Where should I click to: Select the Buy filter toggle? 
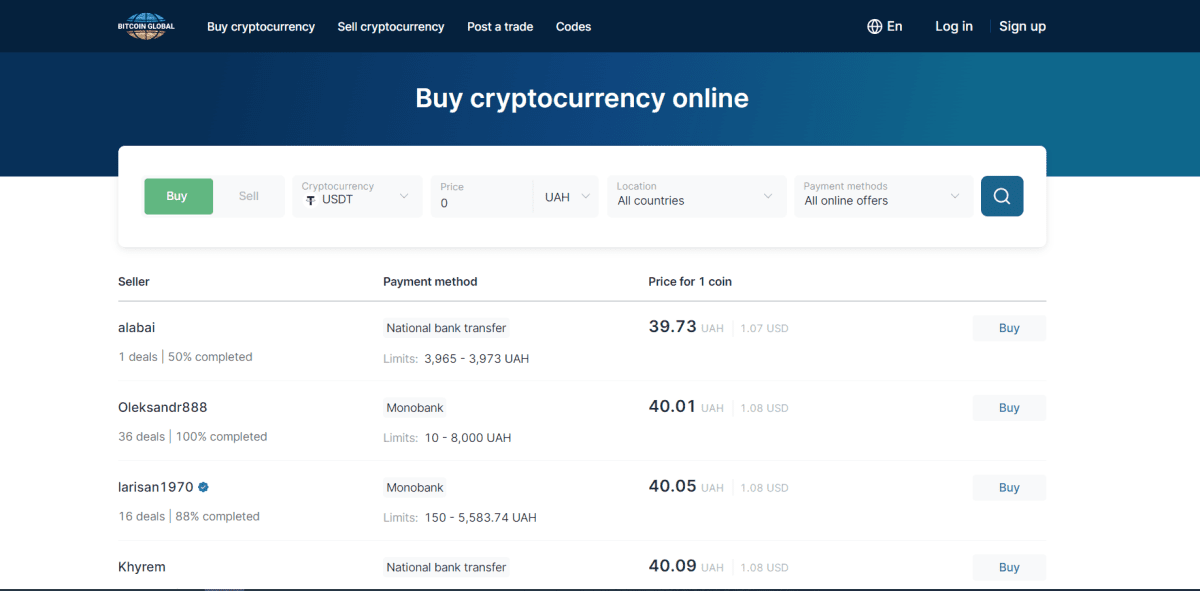(178, 196)
